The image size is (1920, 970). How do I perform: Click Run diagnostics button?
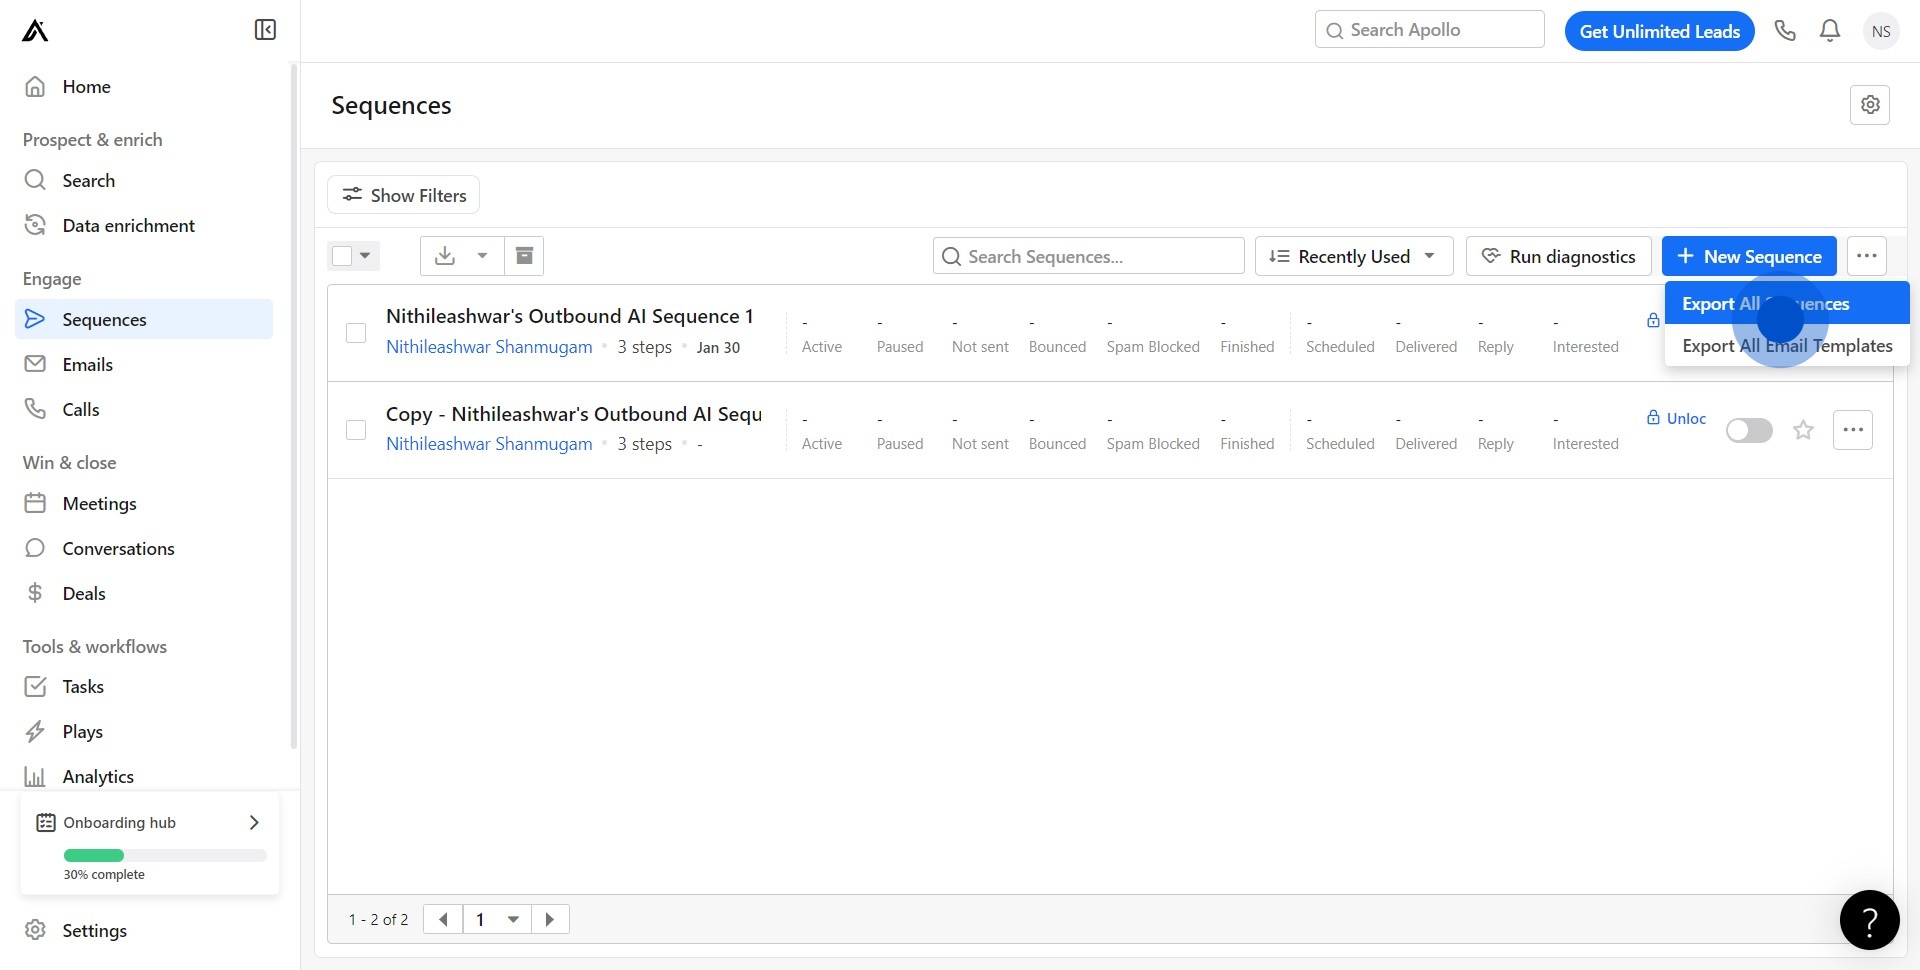[x=1558, y=256]
